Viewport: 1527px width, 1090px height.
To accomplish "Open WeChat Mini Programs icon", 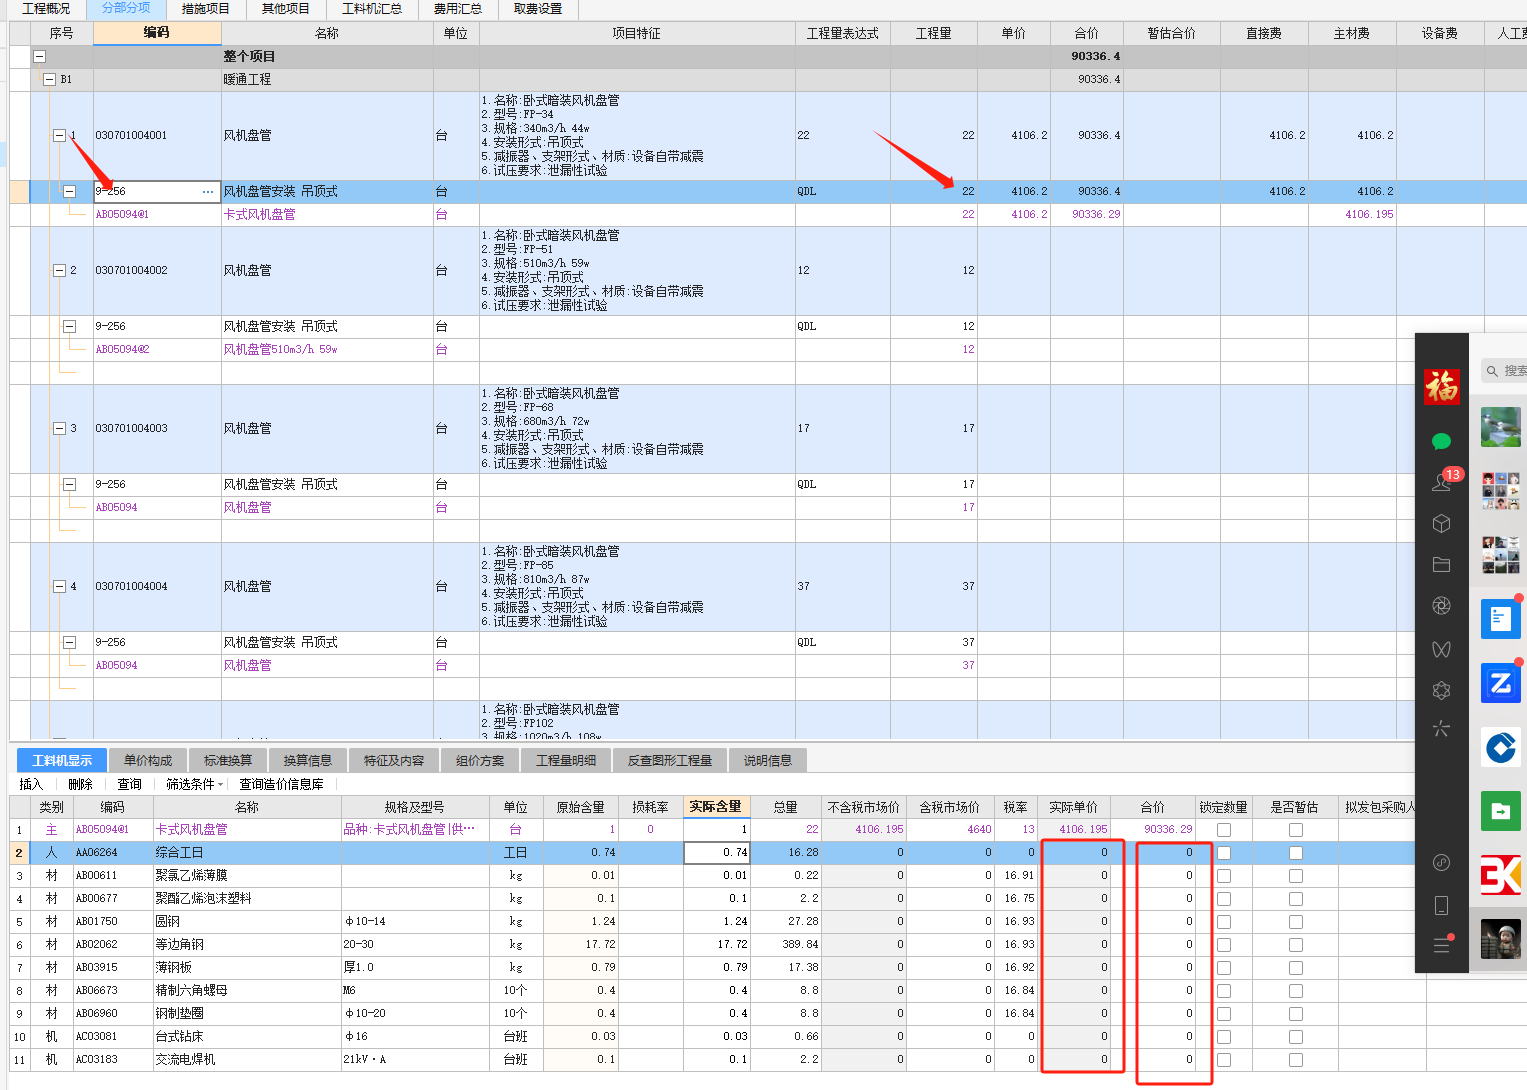I will tap(1441, 862).
